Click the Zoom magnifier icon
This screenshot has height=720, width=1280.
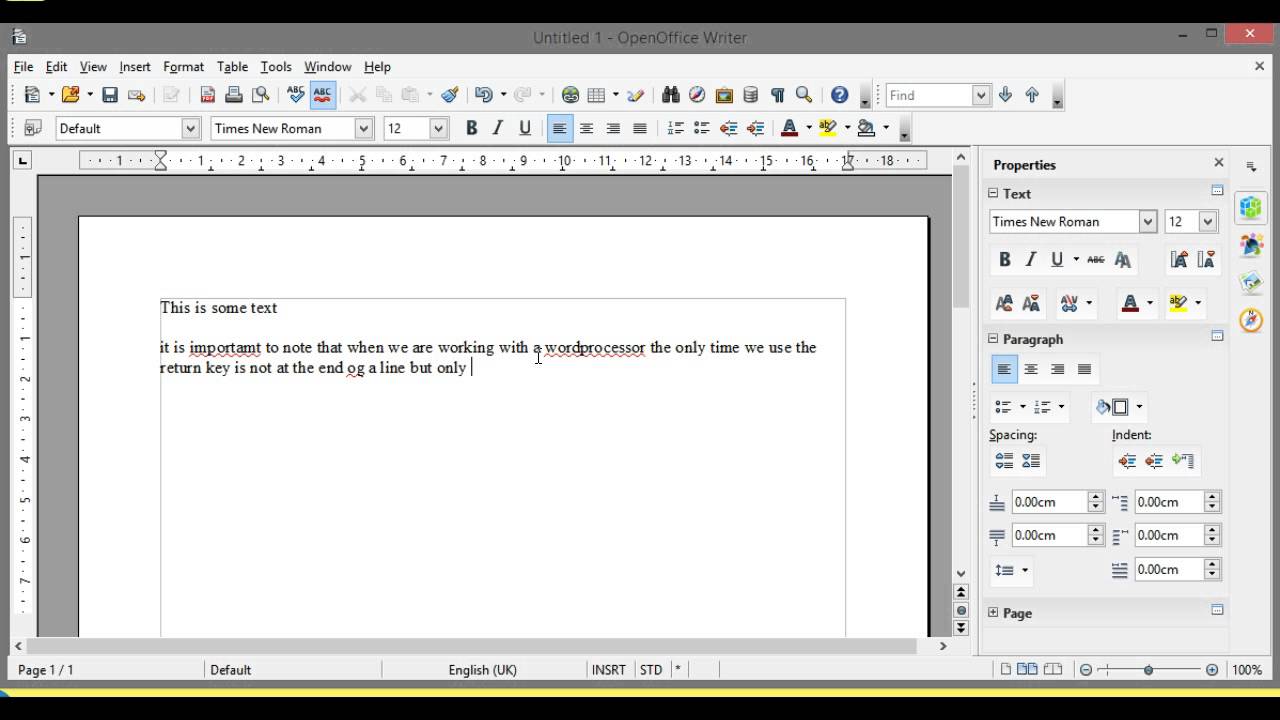(x=804, y=95)
